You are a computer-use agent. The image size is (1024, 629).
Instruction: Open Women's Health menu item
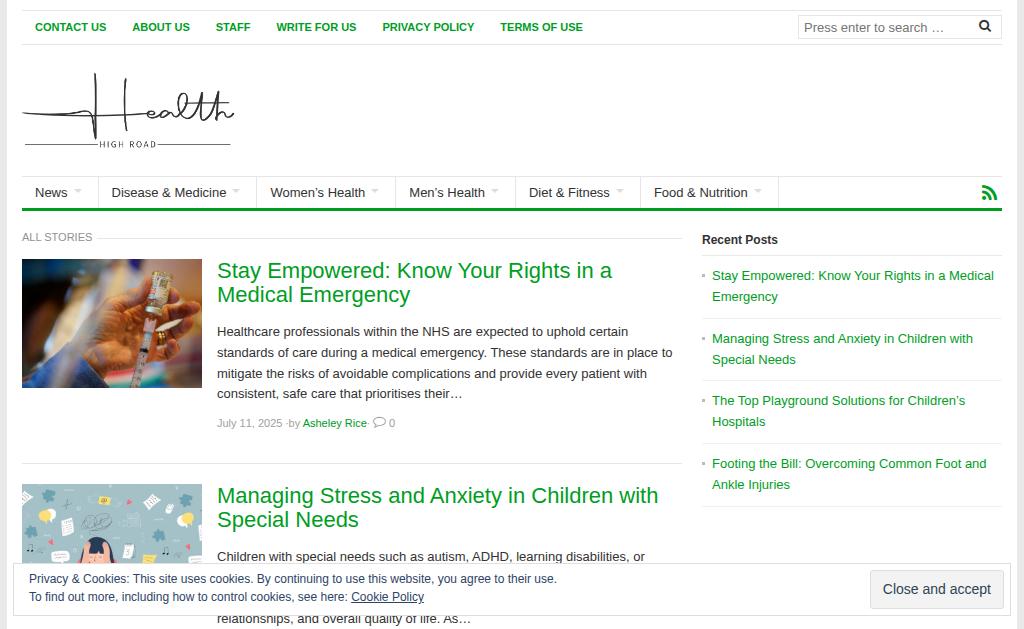click(x=317, y=193)
